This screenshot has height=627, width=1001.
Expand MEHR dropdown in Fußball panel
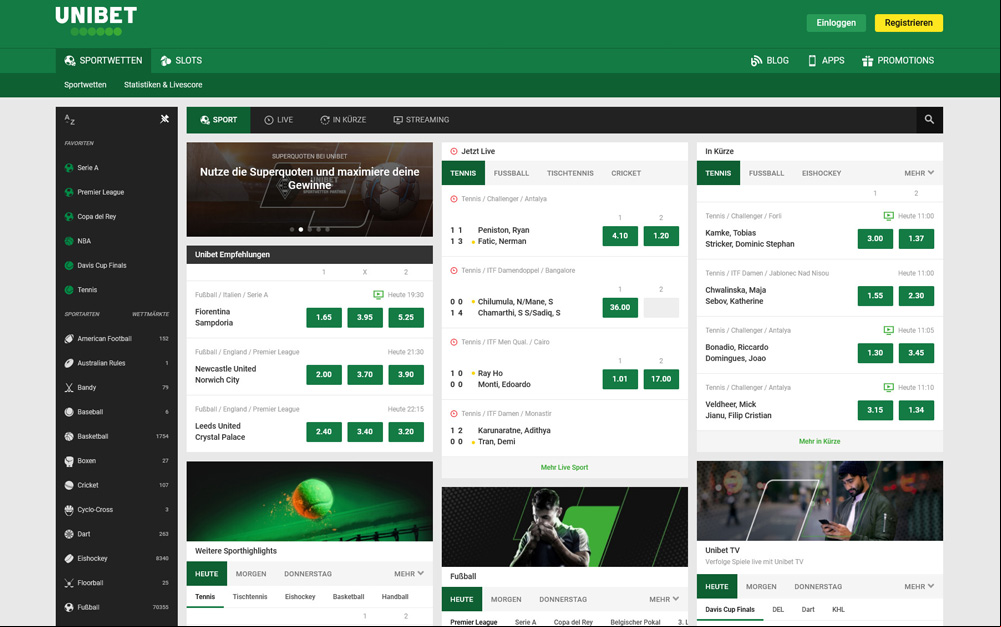pos(664,600)
